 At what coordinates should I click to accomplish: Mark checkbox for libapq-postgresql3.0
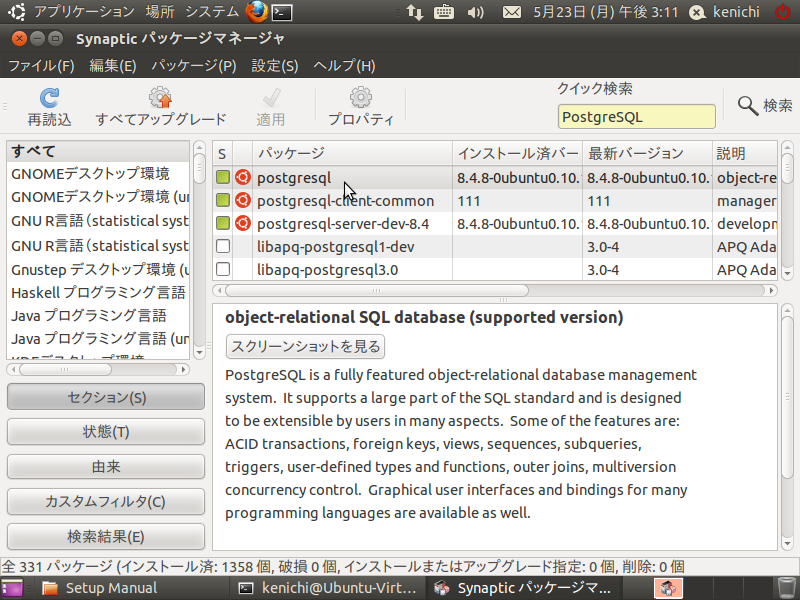pos(223,269)
